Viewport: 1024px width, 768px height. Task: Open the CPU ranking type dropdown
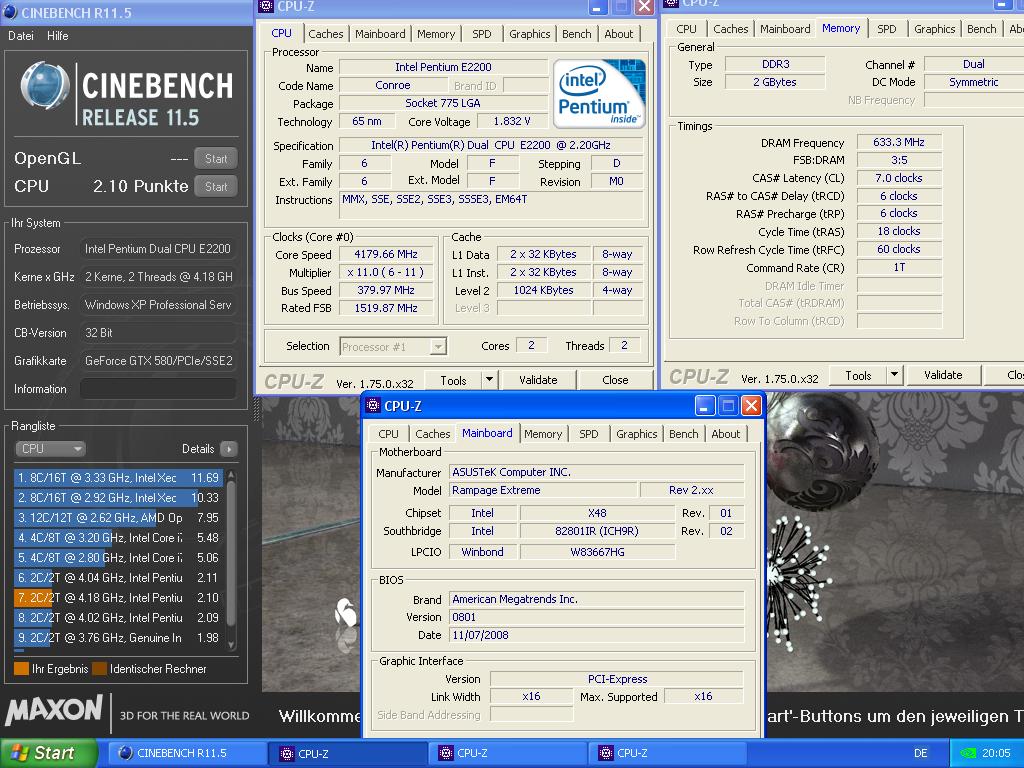[x=50, y=449]
